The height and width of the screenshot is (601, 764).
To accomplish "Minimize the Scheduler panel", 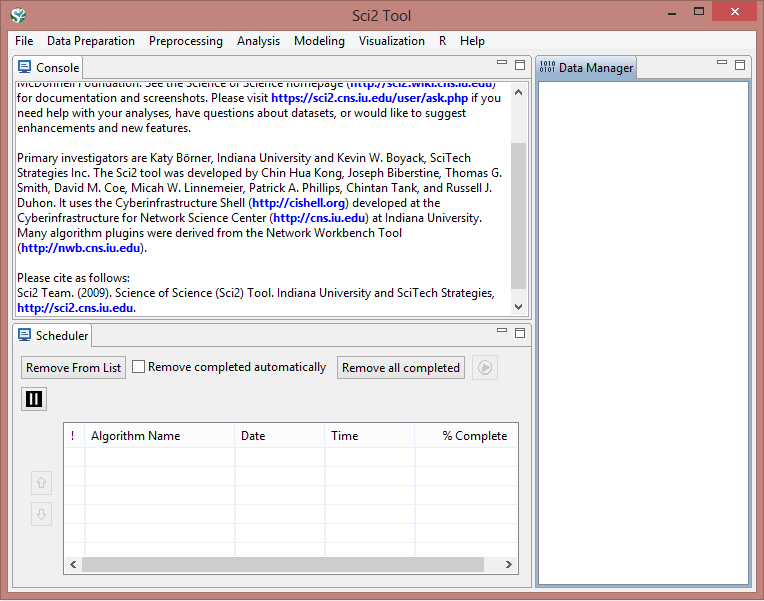I will (502, 330).
